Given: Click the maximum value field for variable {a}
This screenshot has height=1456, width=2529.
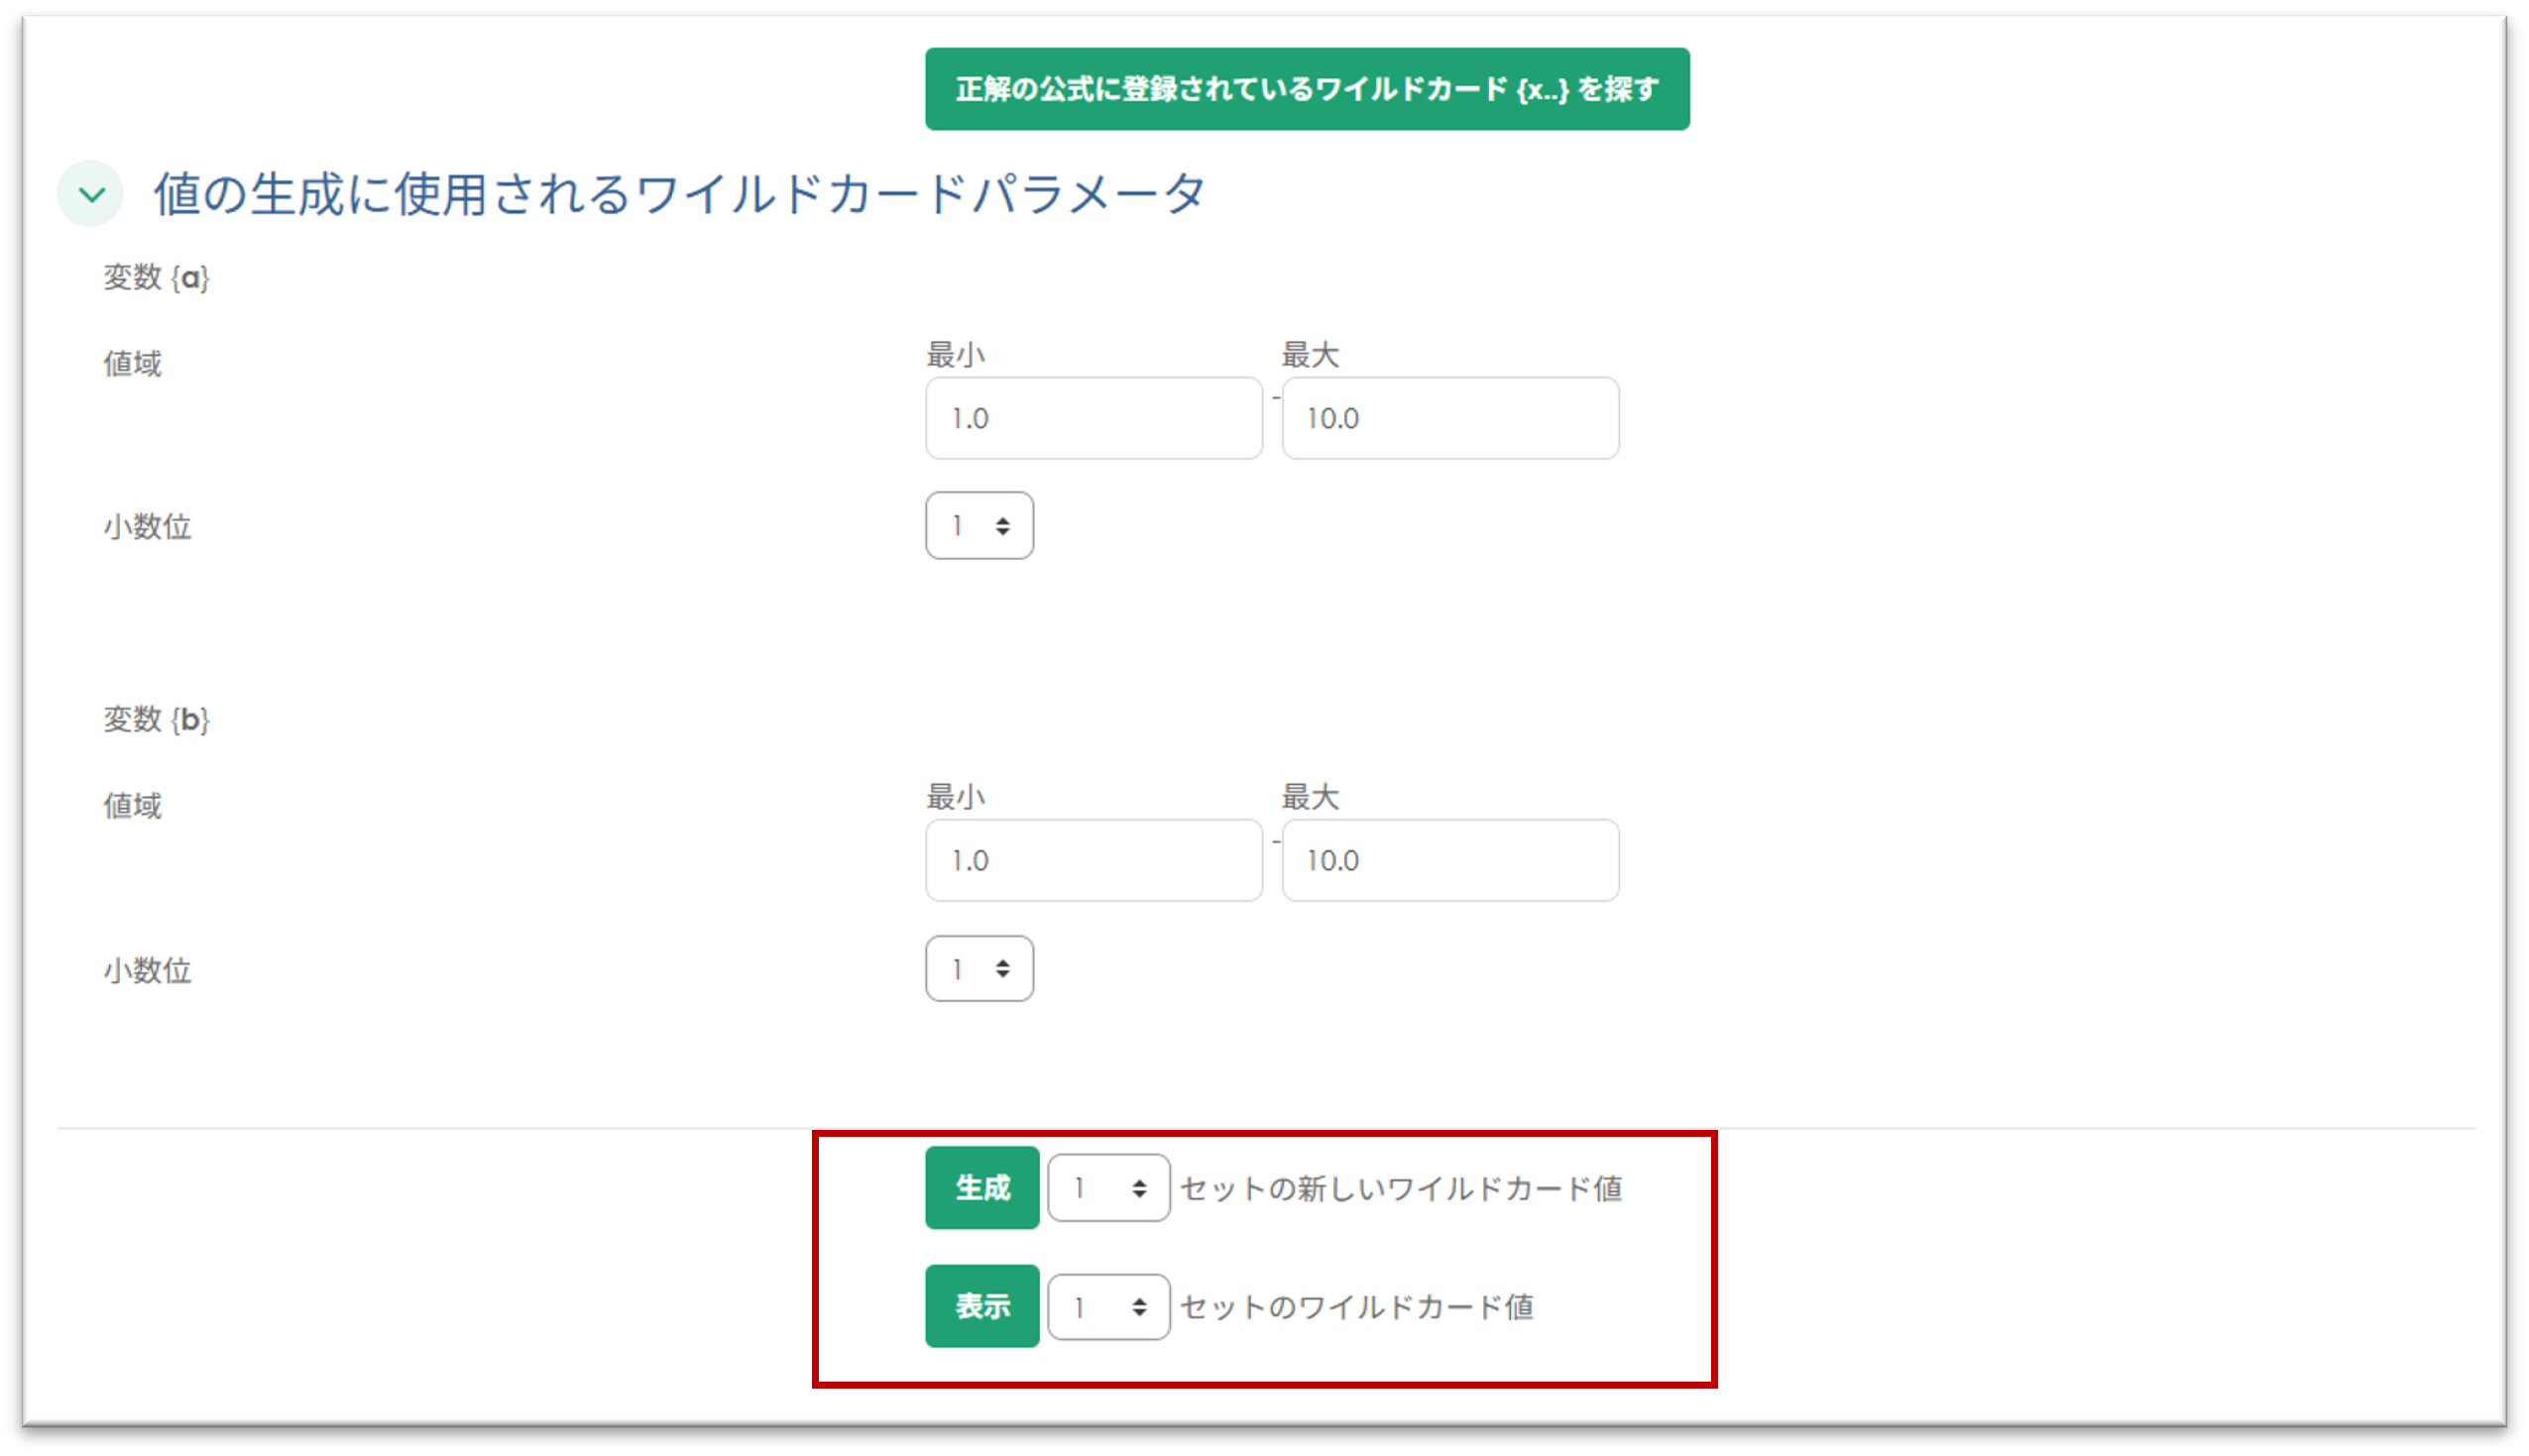Looking at the screenshot, I should 1449,418.
